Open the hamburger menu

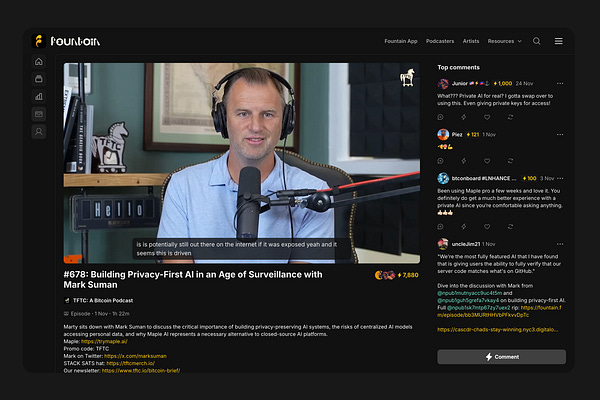[559, 41]
